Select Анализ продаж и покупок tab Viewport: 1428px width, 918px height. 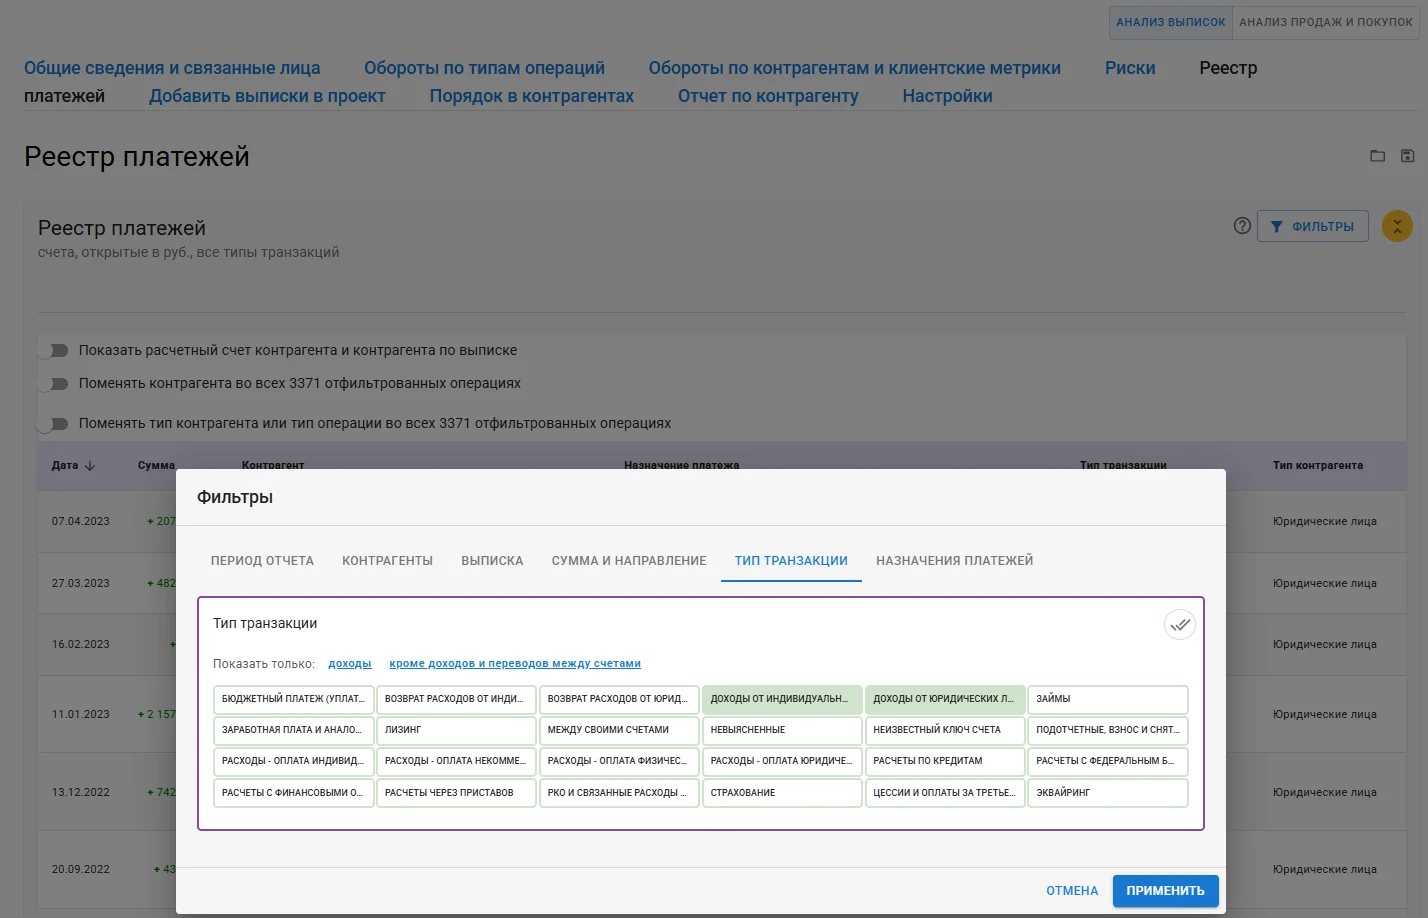pyautogui.click(x=1326, y=22)
